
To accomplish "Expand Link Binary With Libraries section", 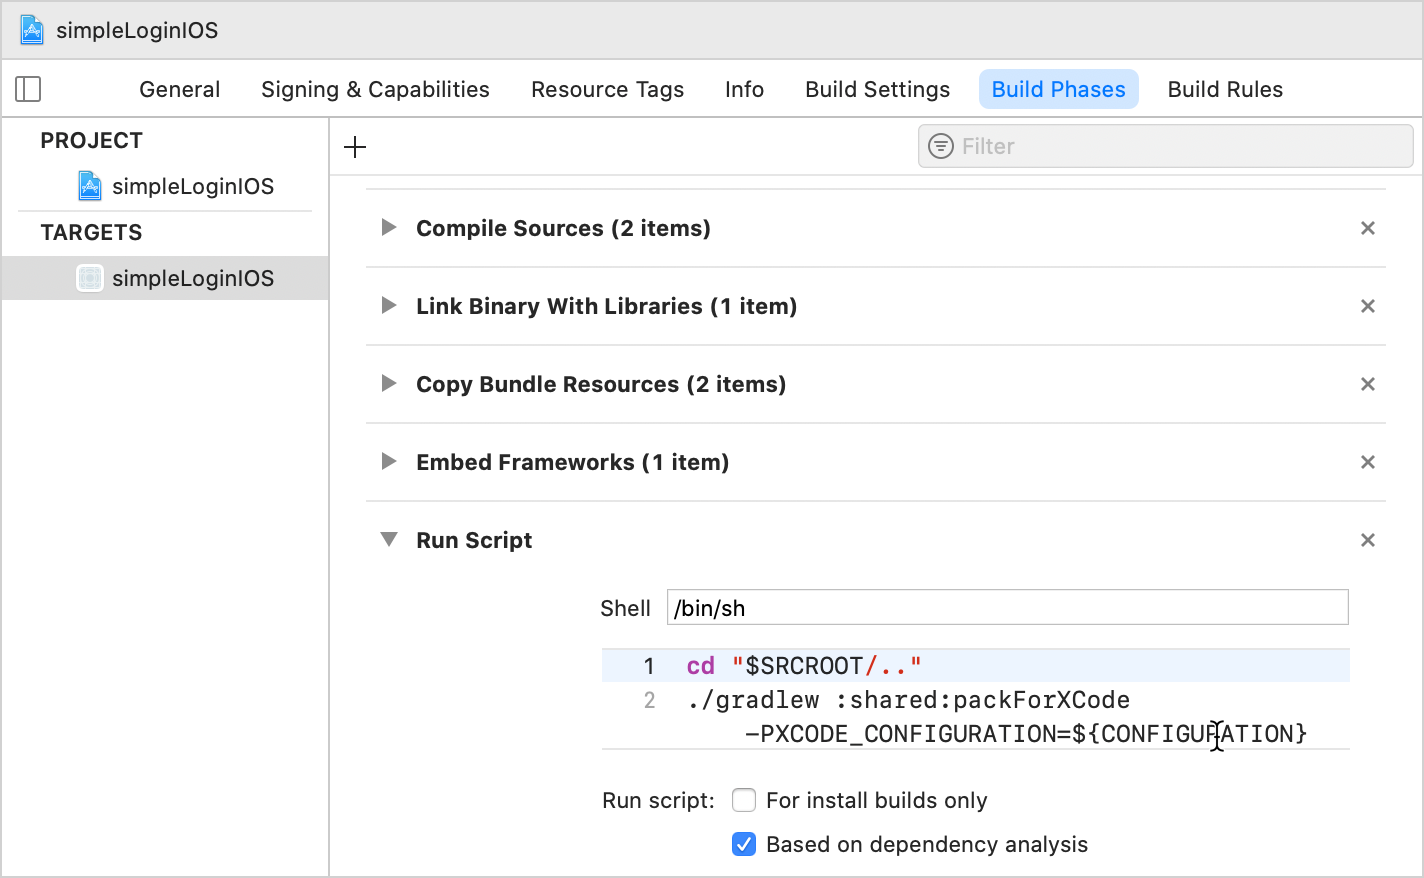I will coord(389,305).
